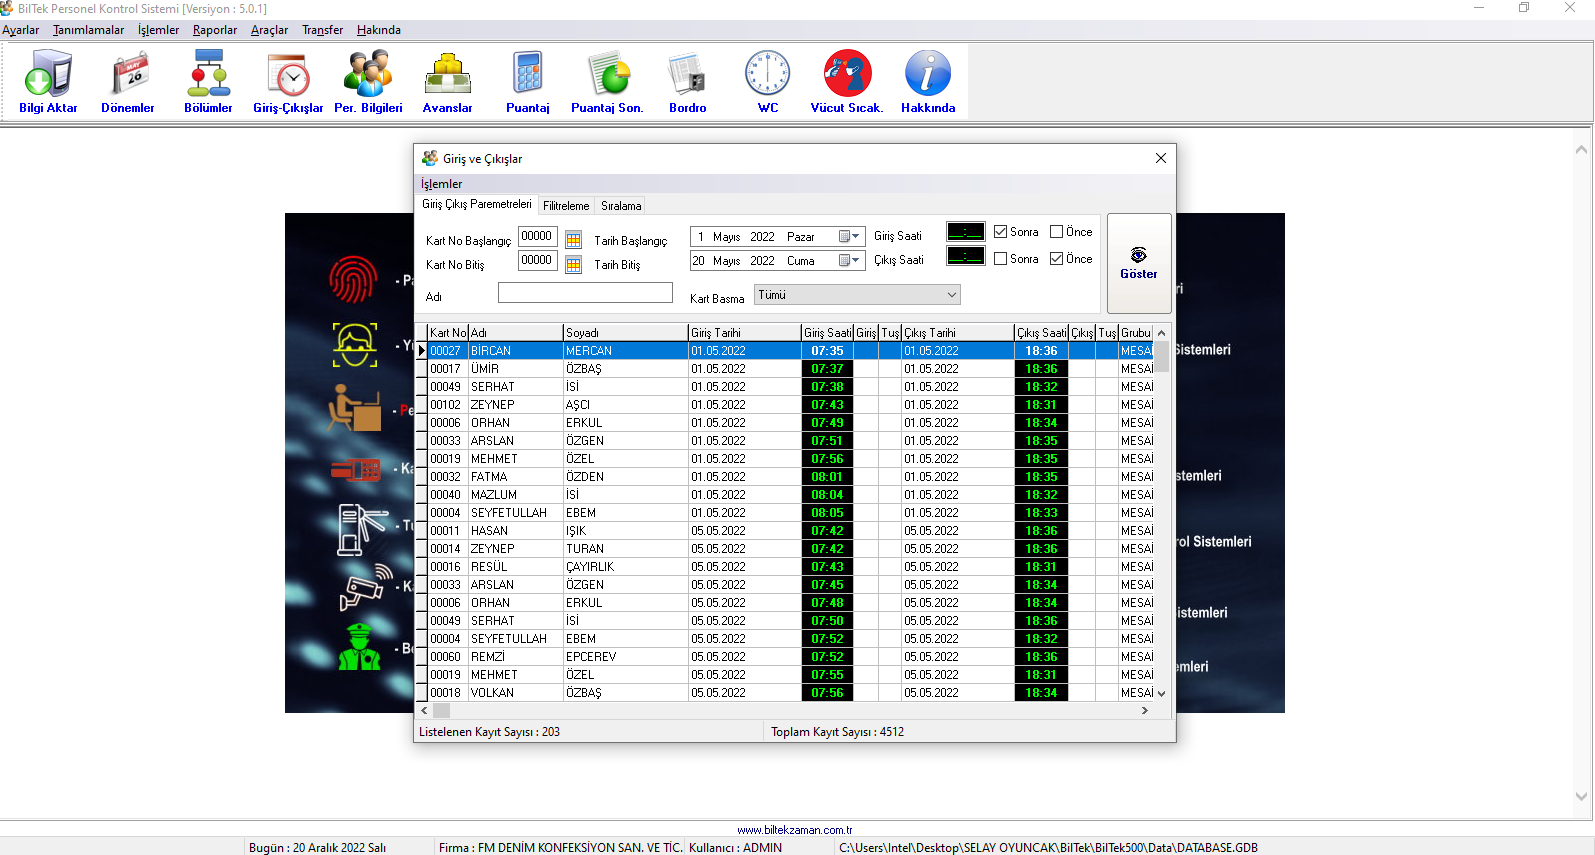
Task: Click the security guard icon in the background
Action: 359,646
